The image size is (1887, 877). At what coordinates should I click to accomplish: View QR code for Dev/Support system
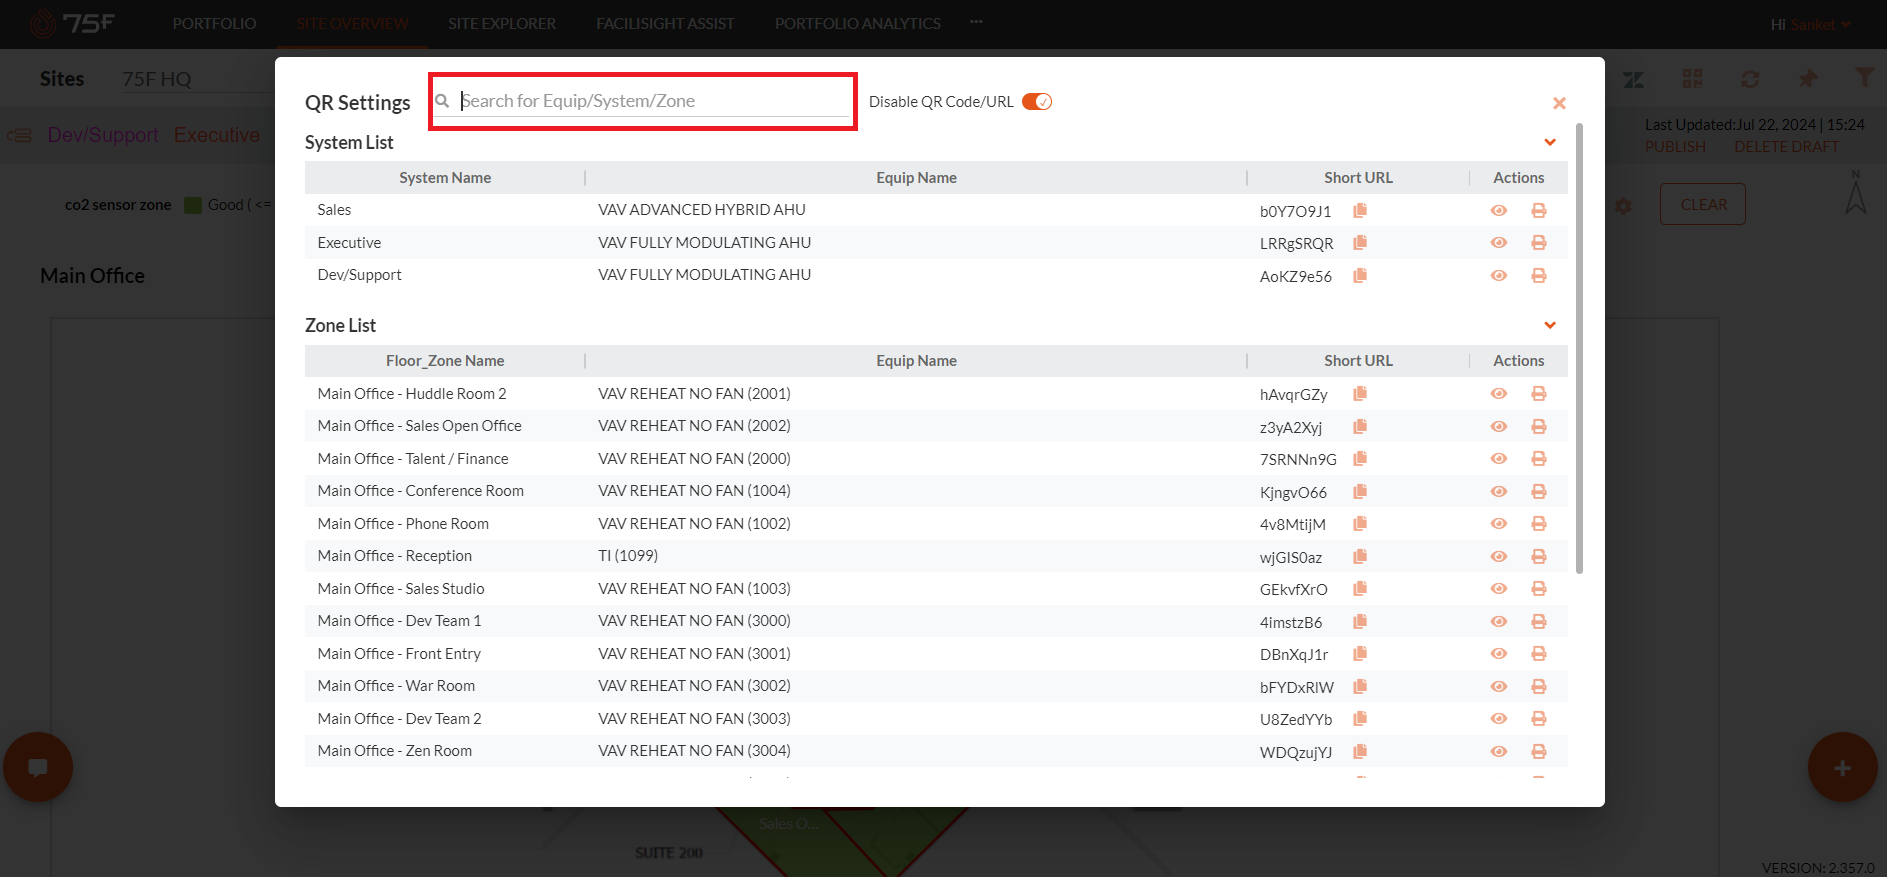click(1498, 275)
